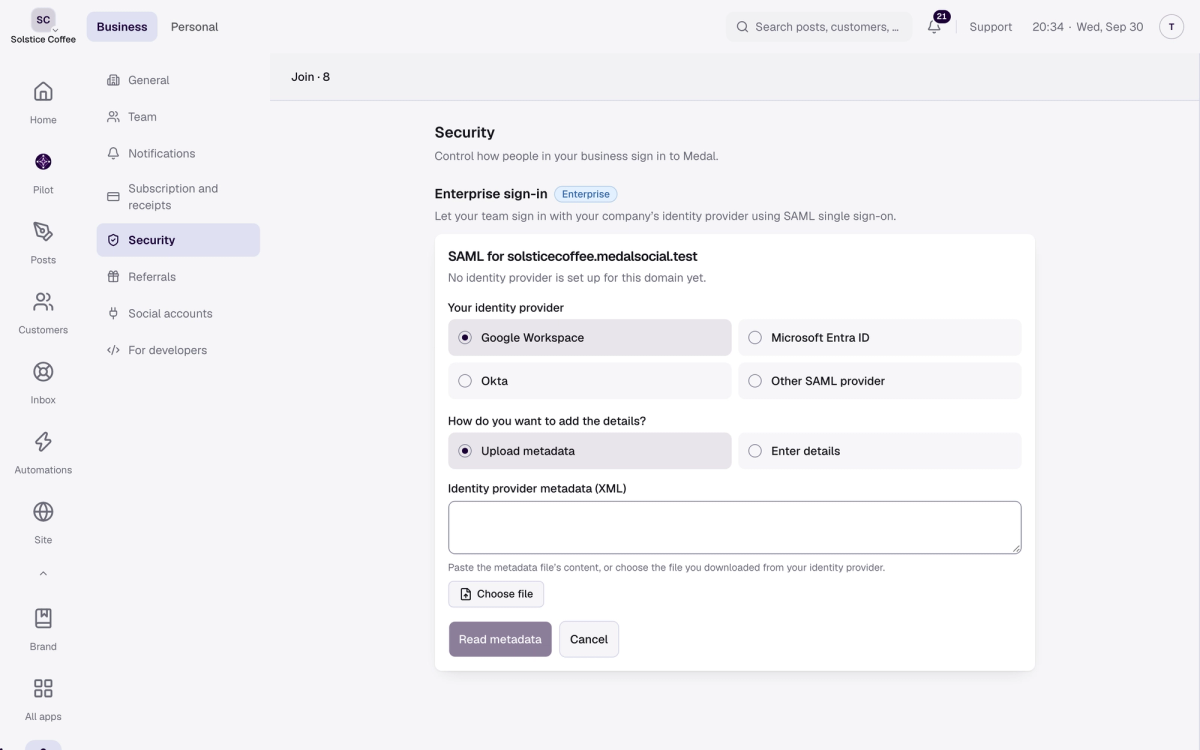Viewport: 1200px width, 750px height.
Task: Select Okta identity provider
Action: pyautogui.click(x=590, y=381)
